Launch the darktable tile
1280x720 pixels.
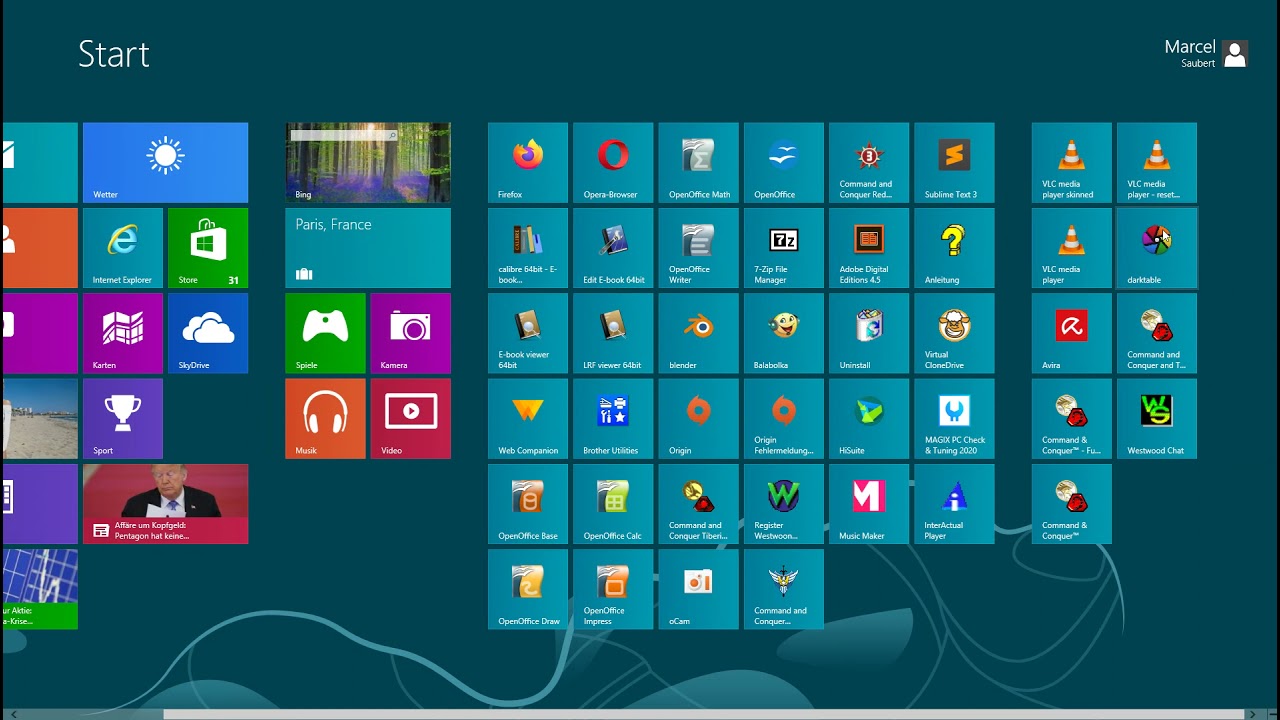click(x=1157, y=248)
